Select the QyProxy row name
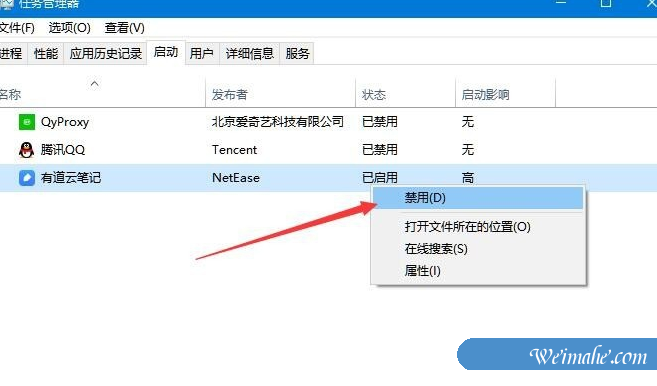 pos(65,122)
